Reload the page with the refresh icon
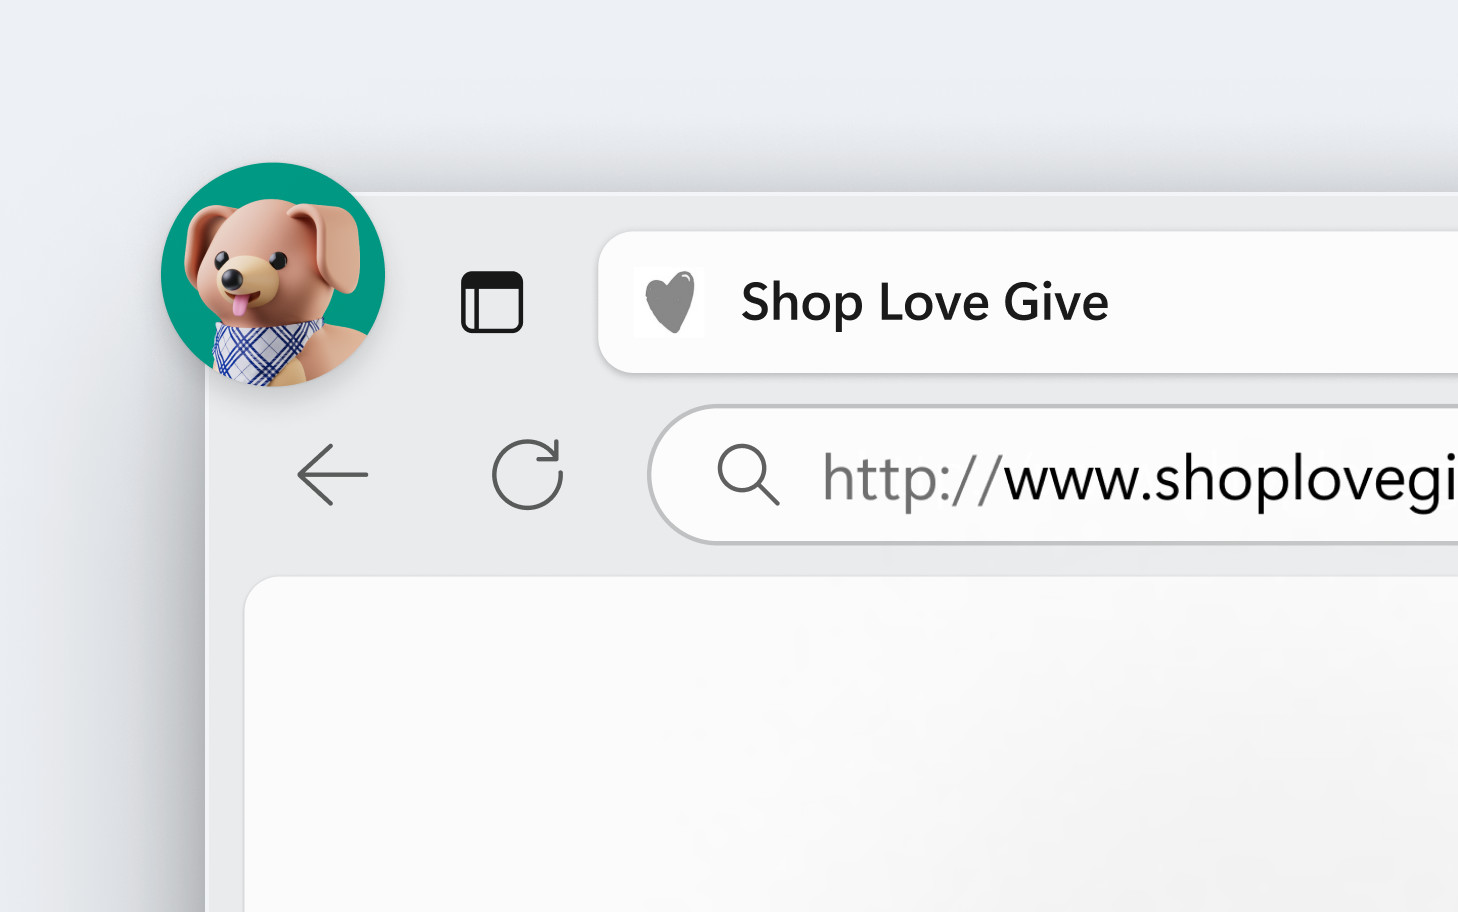This screenshot has width=1458, height=912. [x=528, y=475]
